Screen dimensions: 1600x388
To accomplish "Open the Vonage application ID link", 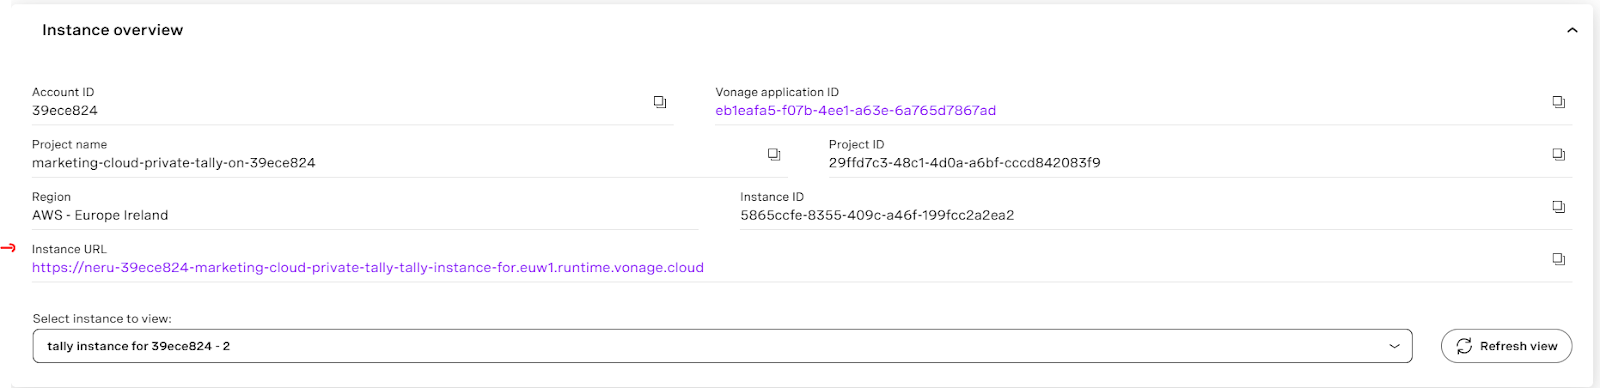I will [855, 111].
